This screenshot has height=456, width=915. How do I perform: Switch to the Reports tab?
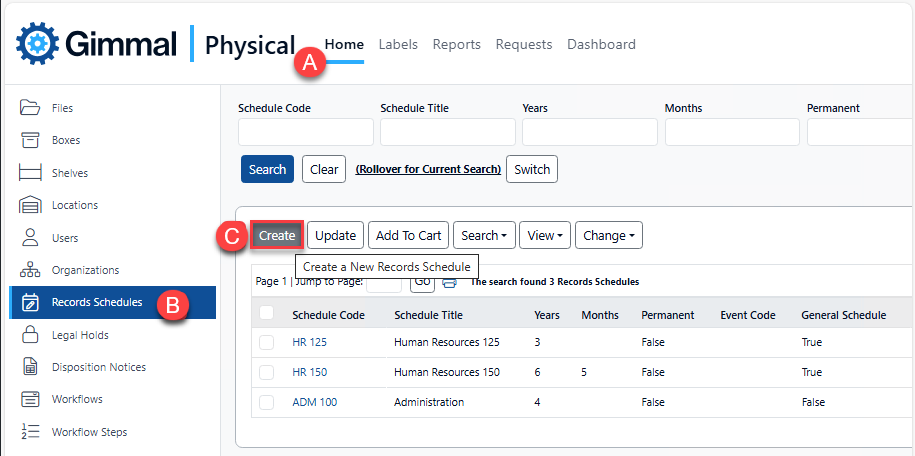click(456, 44)
